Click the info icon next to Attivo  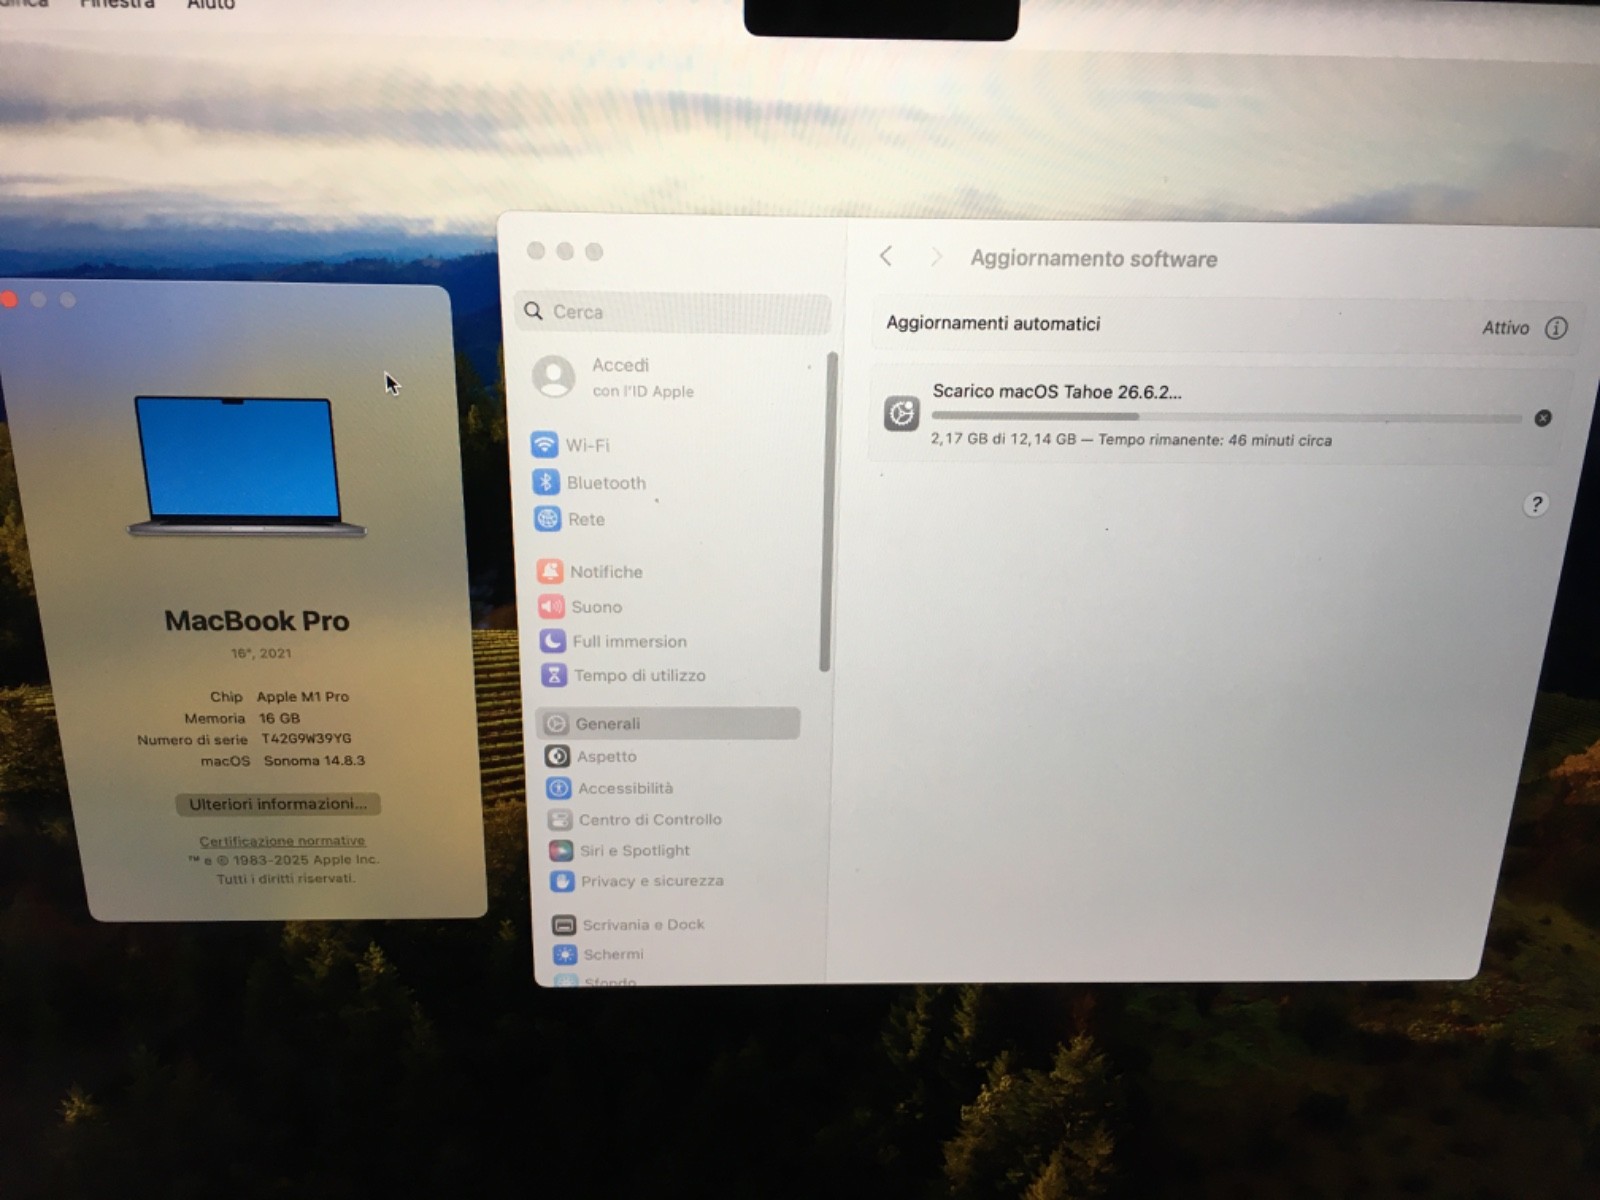(x=1556, y=328)
